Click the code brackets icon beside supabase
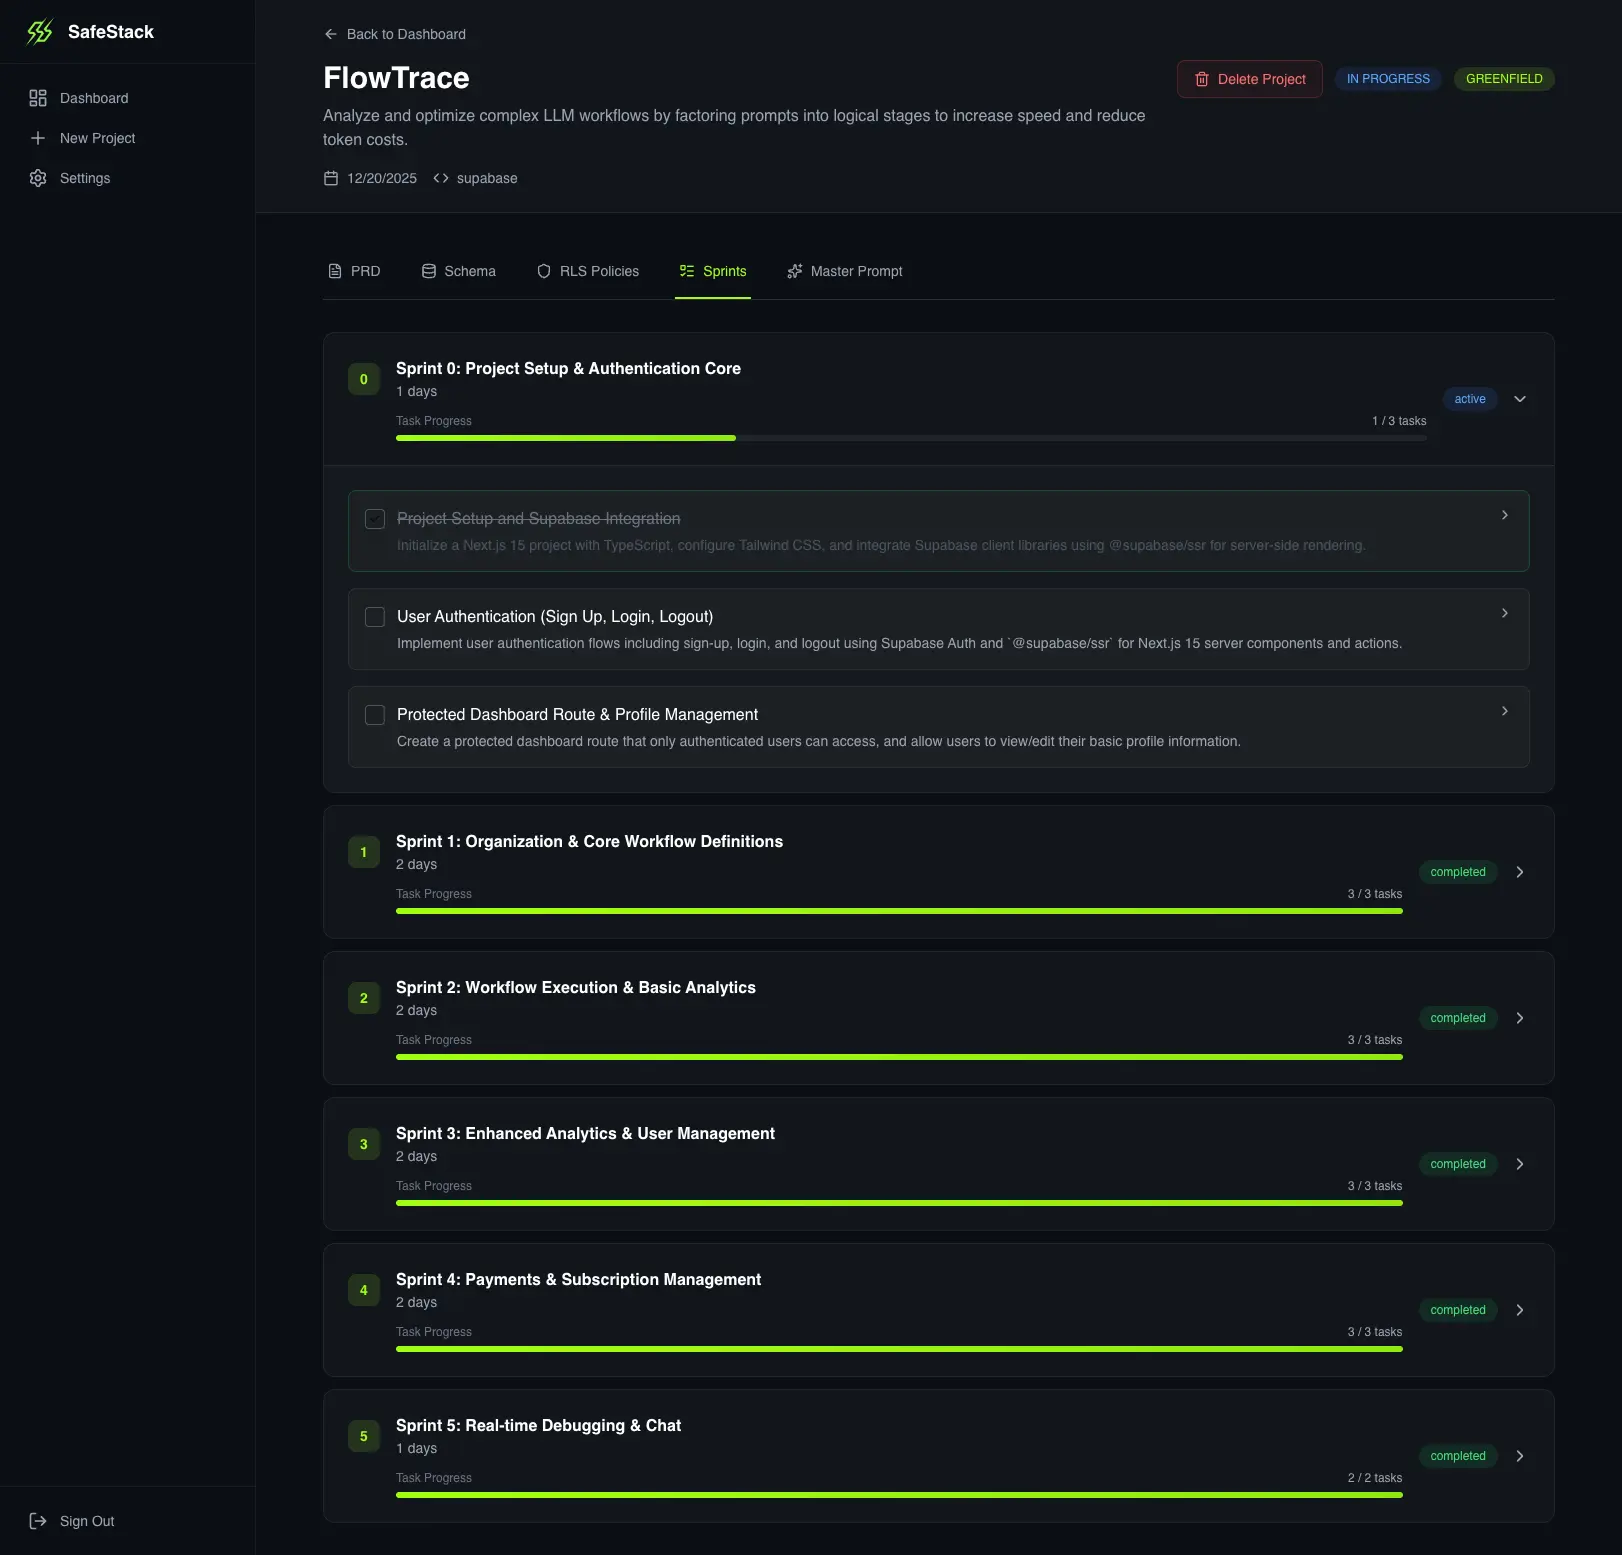The width and height of the screenshot is (1622, 1555). [x=441, y=178]
